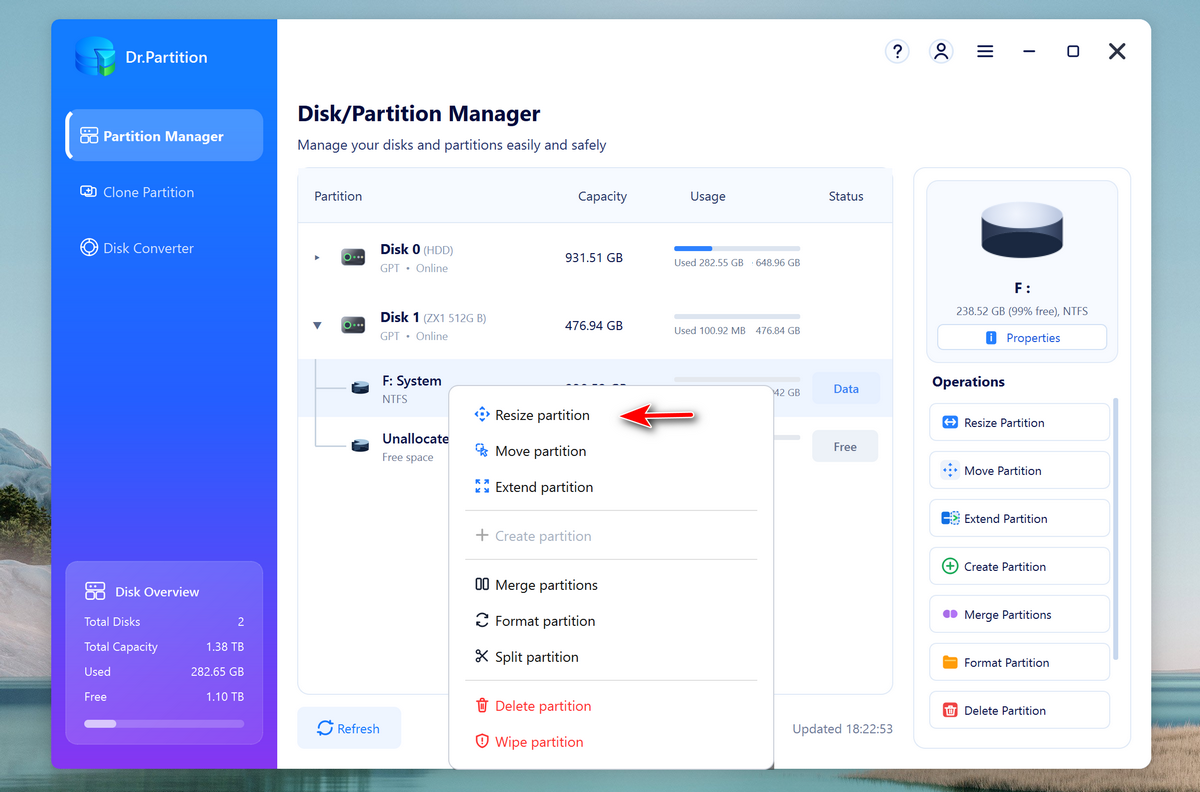
Task: Click the Disk Overview panel icon
Action: (95, 591)
